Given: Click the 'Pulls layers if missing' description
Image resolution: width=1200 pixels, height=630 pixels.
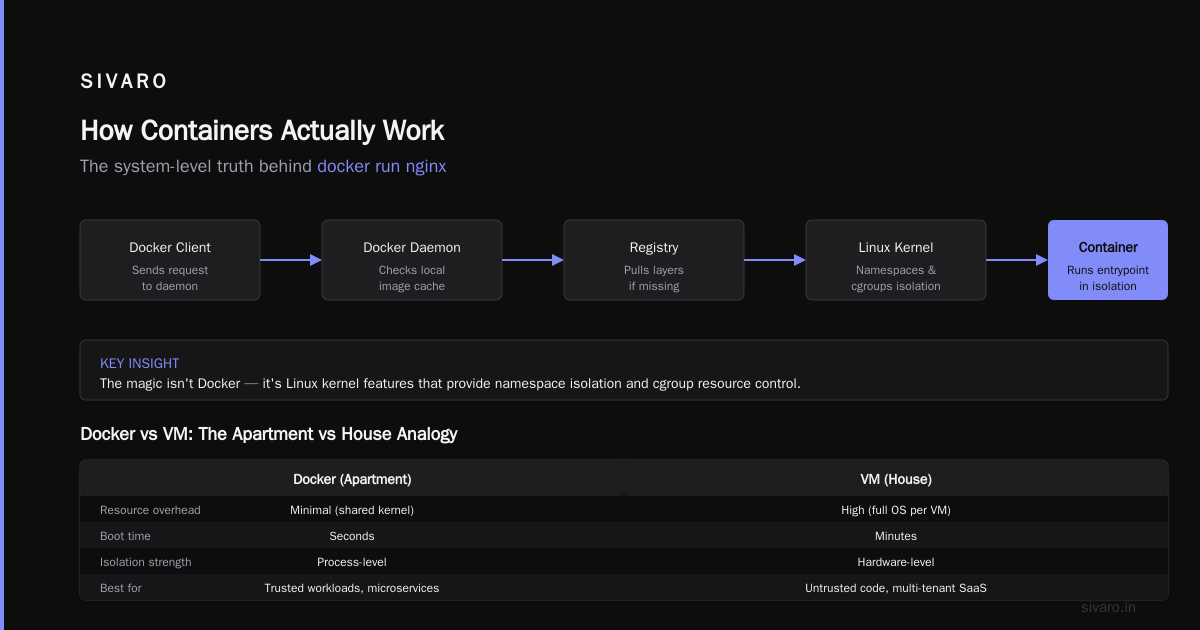Looking at the screenshot, I should pos(654,278).
